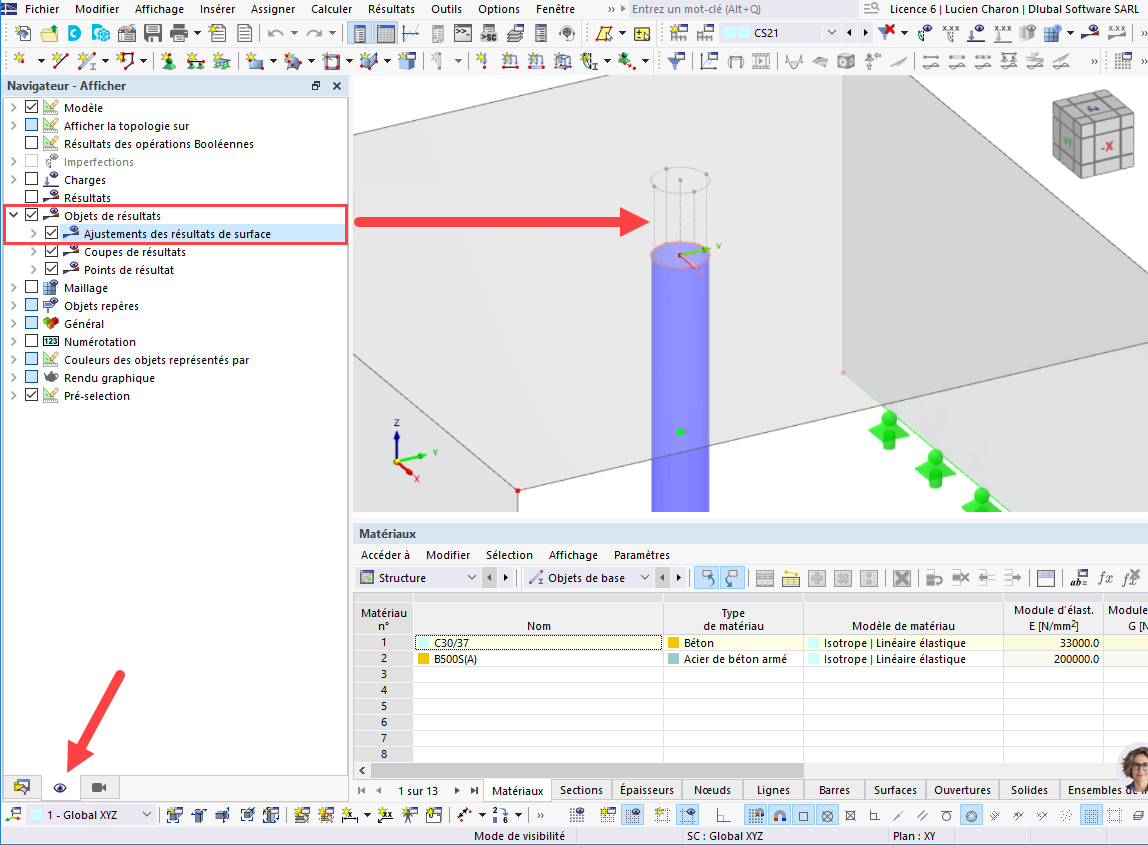Check the Résultats checkbox
This screenshot has height=845, width=1148.
coord(31,197)
